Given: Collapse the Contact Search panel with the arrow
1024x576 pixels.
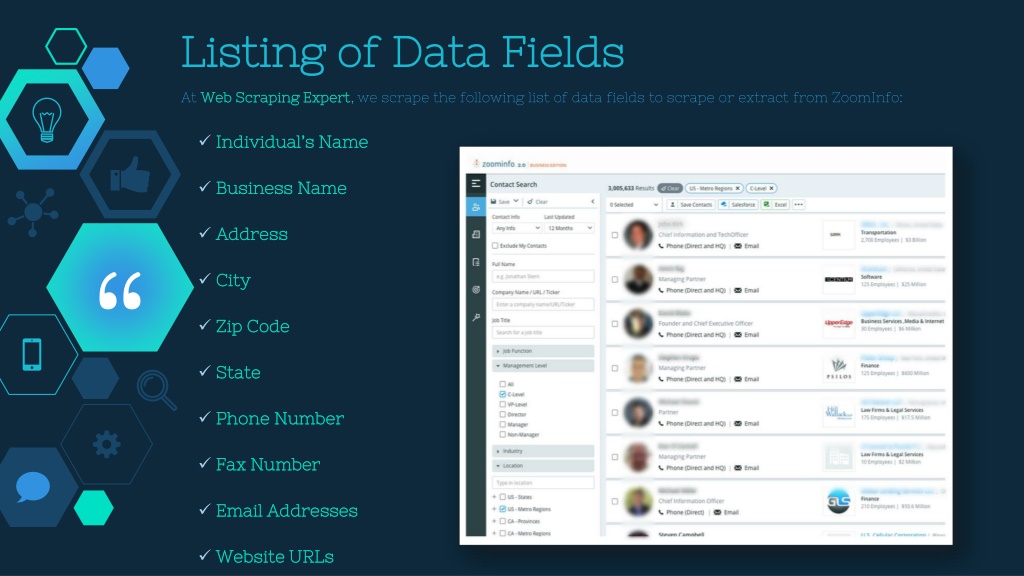Looking at the screenshot, I should tap(592, 201).
